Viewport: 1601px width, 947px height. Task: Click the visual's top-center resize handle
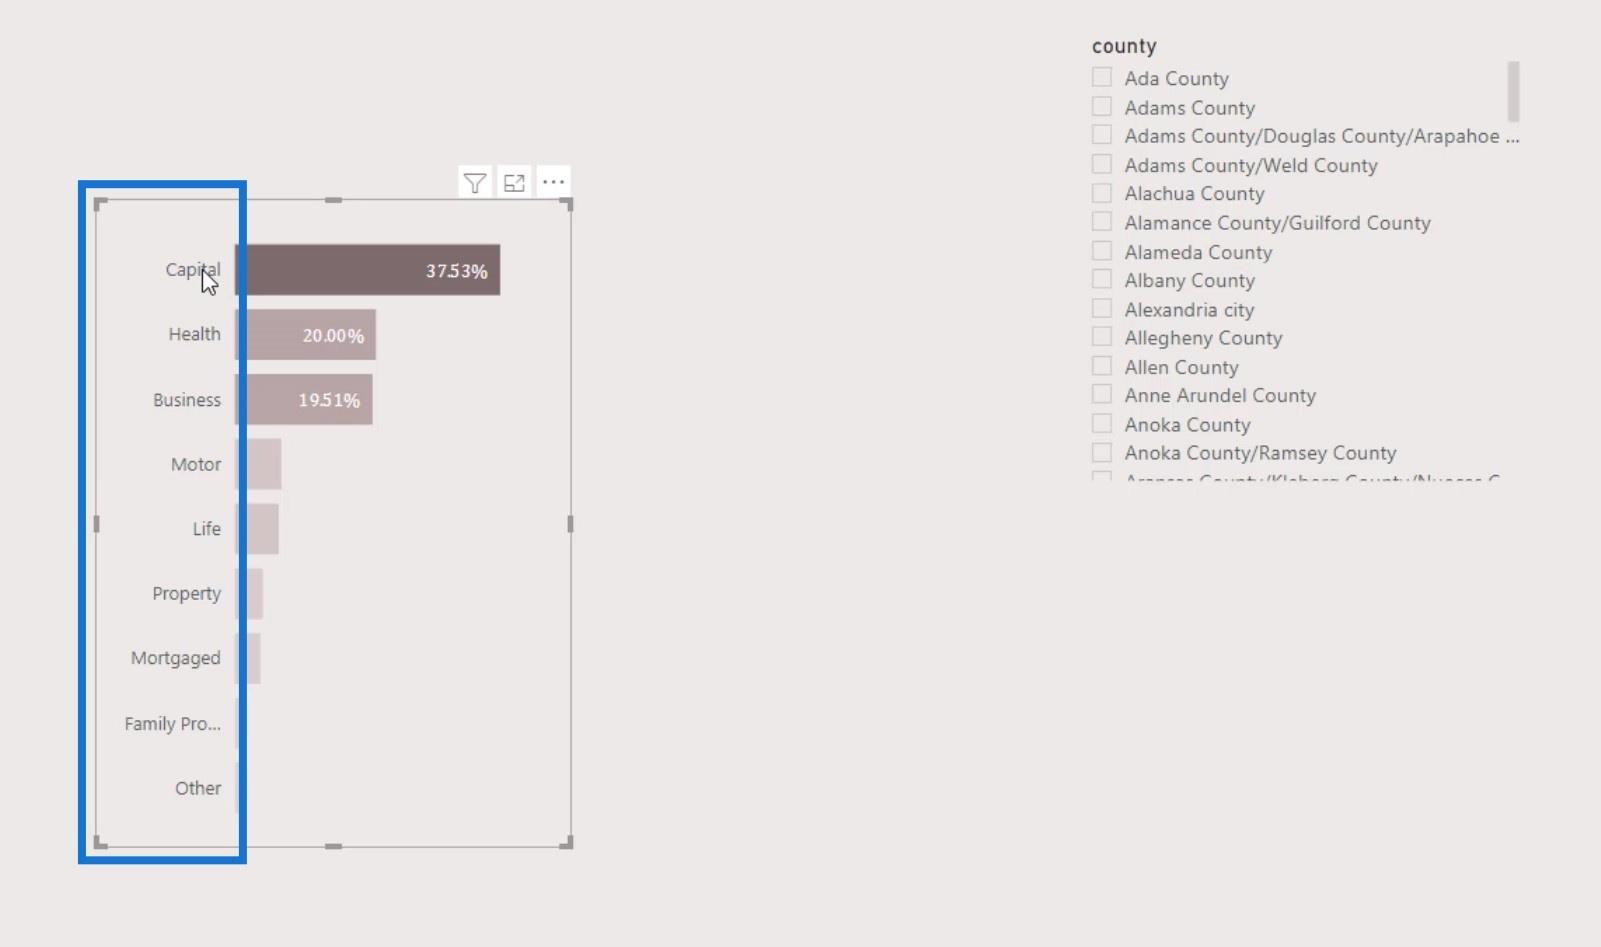point(333,200)
